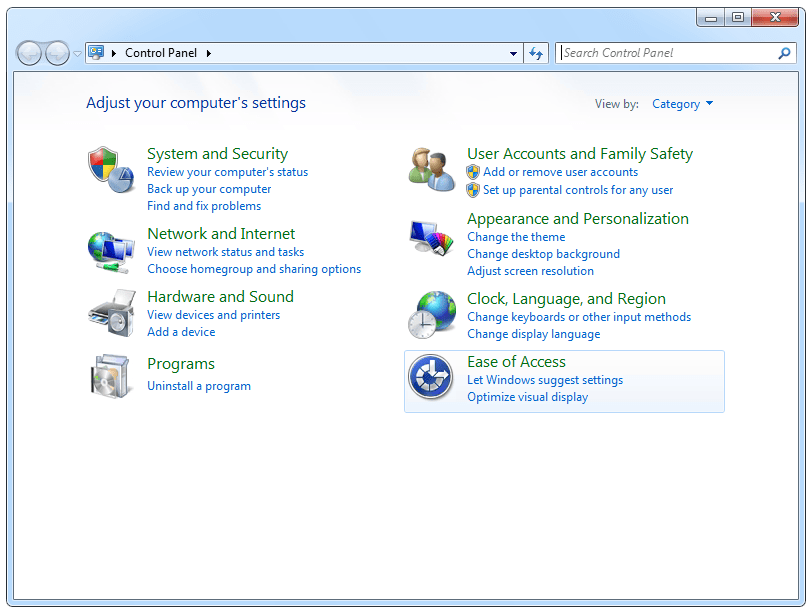Open the Appearance and Personalization monitor icon
The height and width of the screenshot is (612, 812).
click(x=431, y=238)
